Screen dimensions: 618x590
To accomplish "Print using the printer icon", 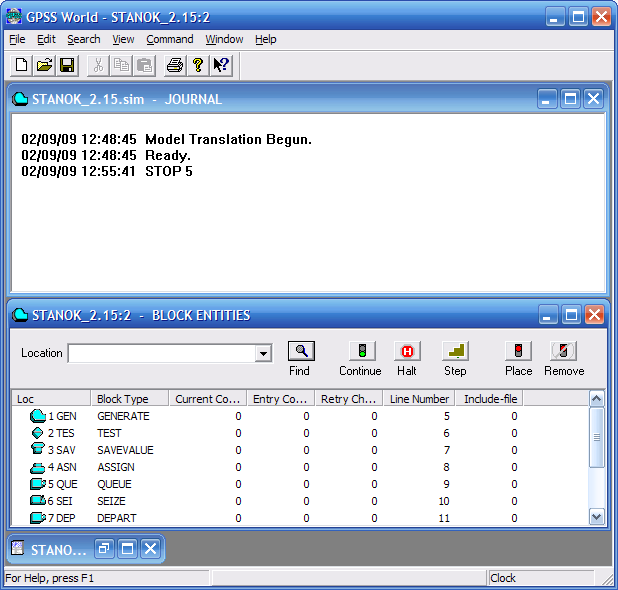I will coord(175,65).
